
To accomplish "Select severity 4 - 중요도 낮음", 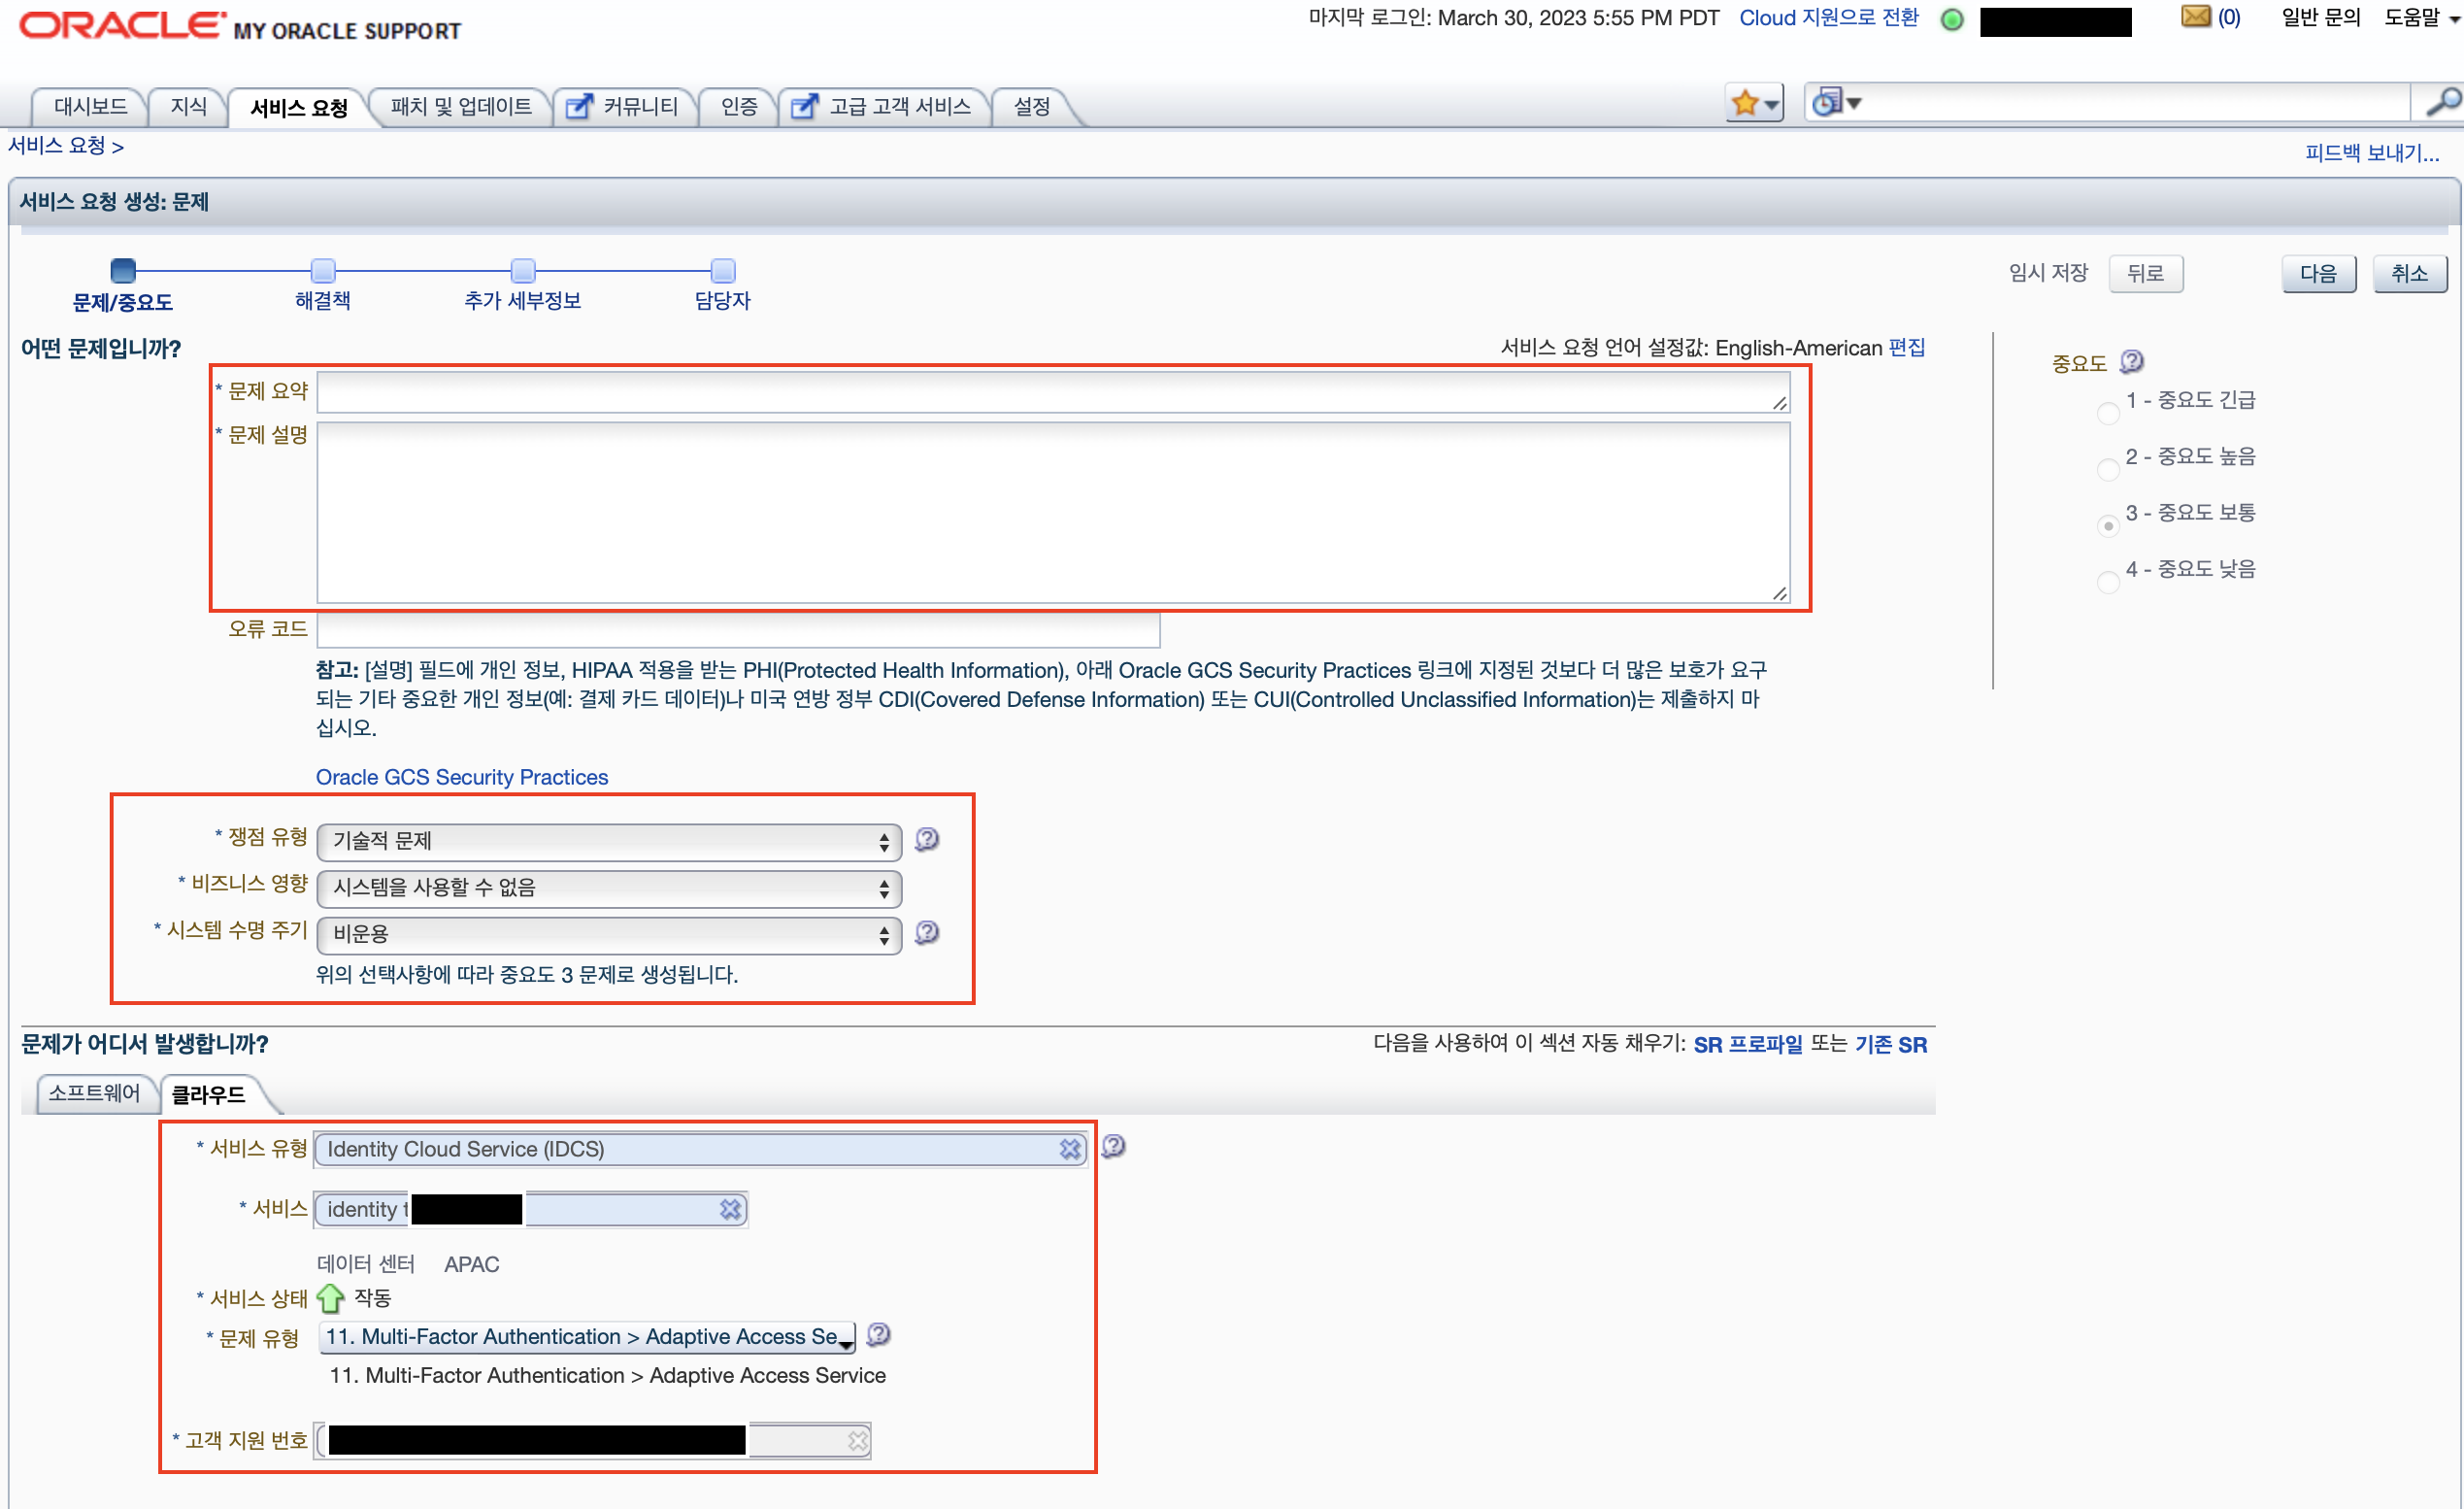I will [x=2108, y=582].
